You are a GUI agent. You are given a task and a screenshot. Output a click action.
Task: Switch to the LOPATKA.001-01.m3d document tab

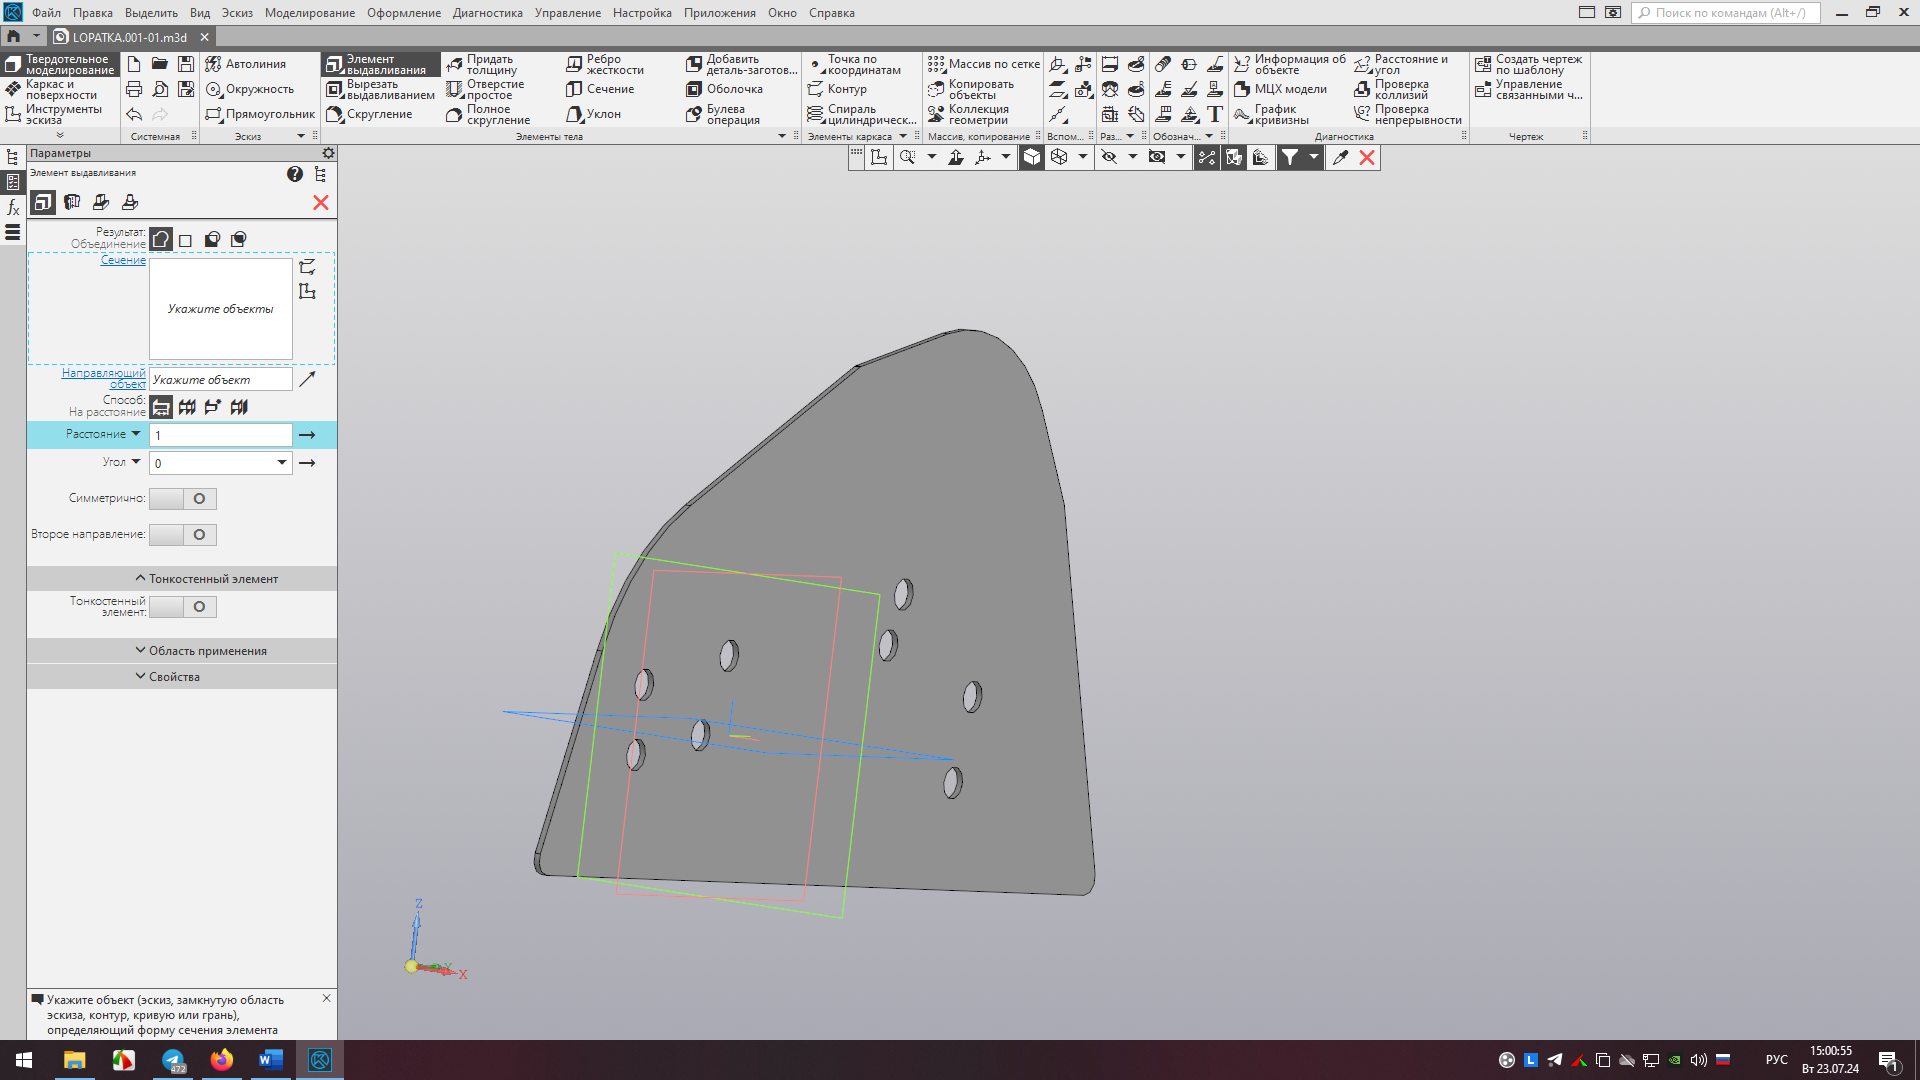coord(130,37)
